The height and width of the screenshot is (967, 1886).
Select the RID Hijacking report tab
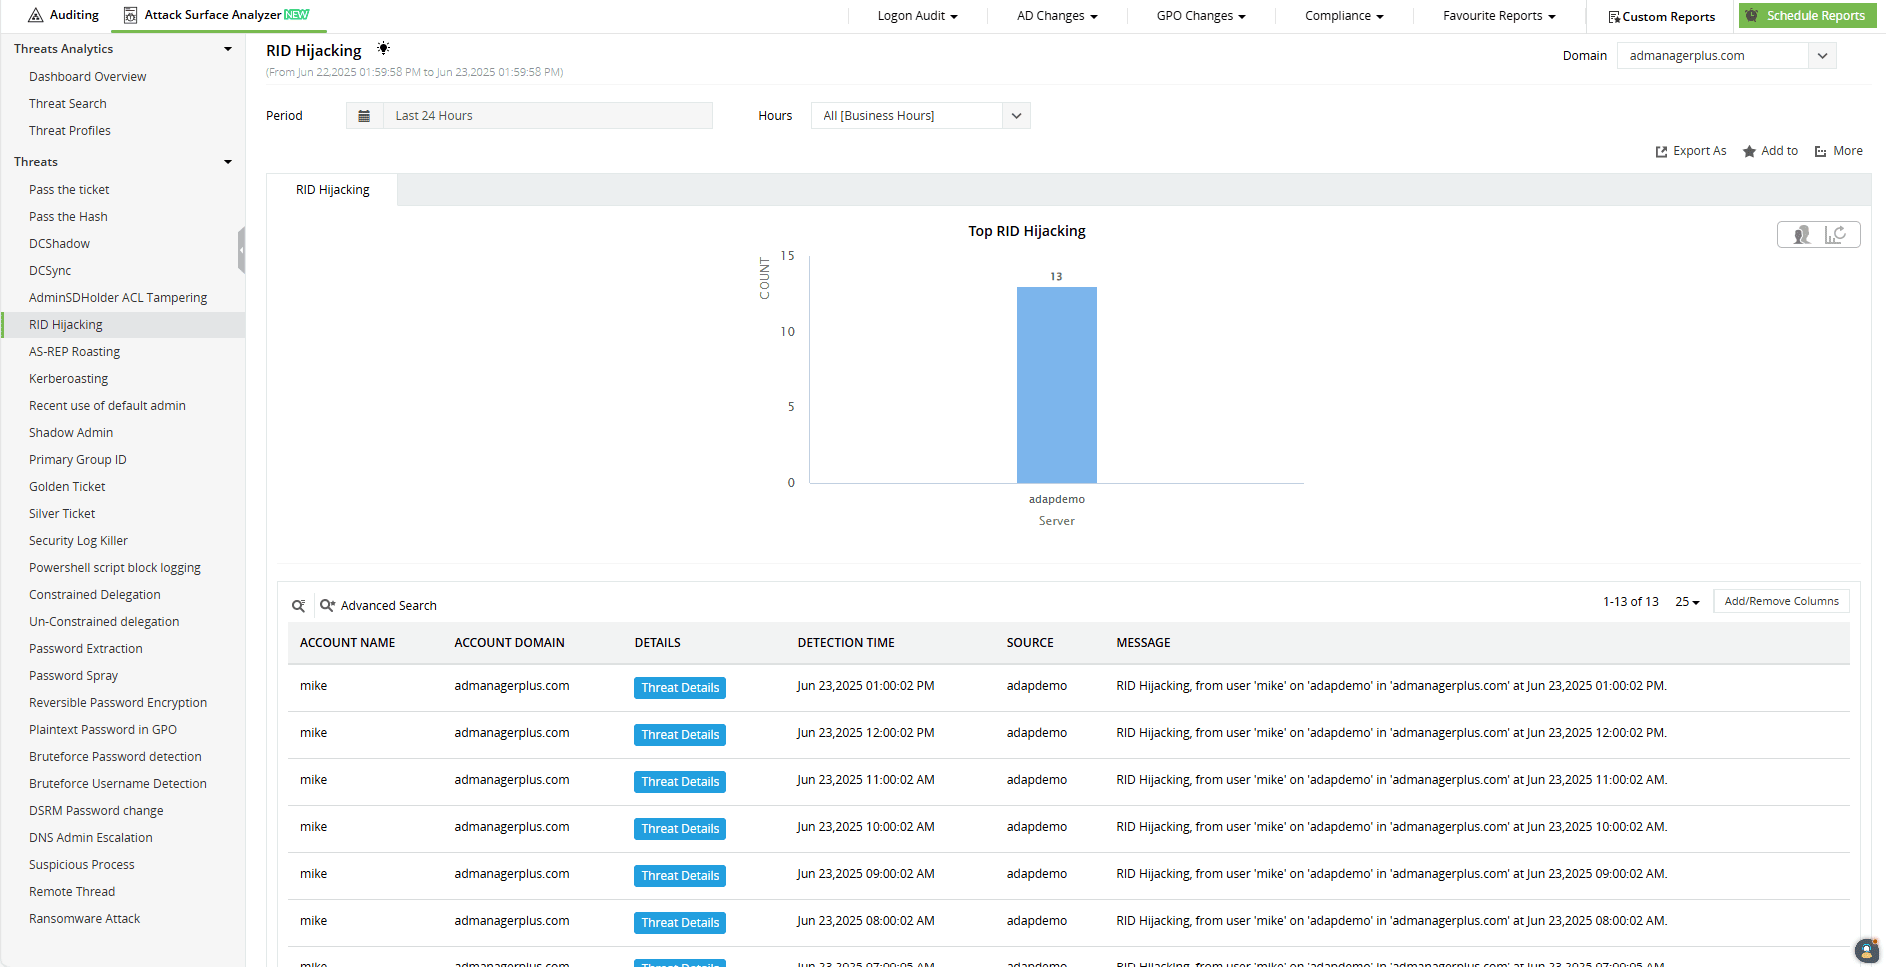pos(332,190)
